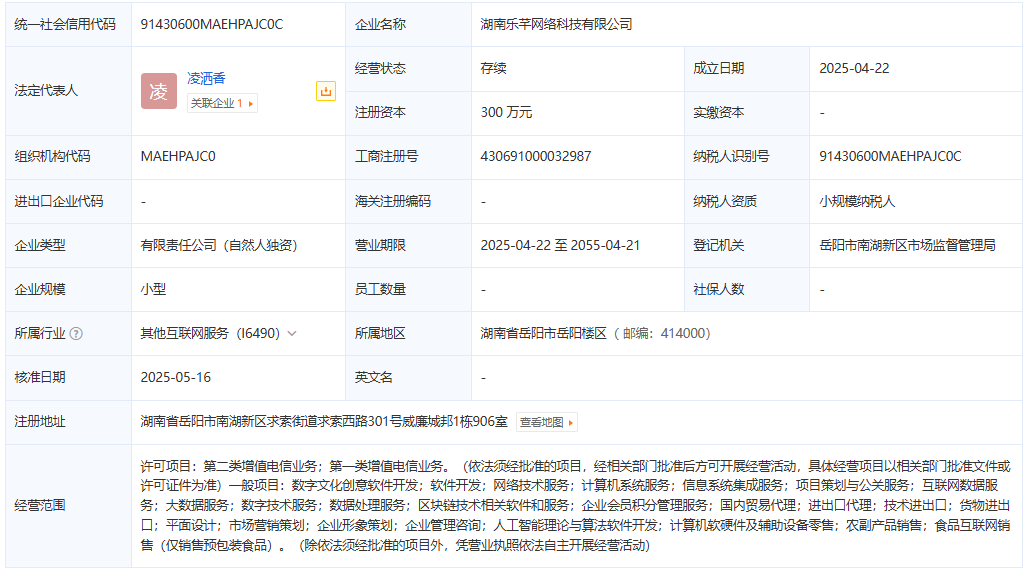Image resolution: width=1023 pixels, height=569 pixels.
Task: Click the 小规模纳税人 taxpayer qualification value
Action: coord(857,201)
